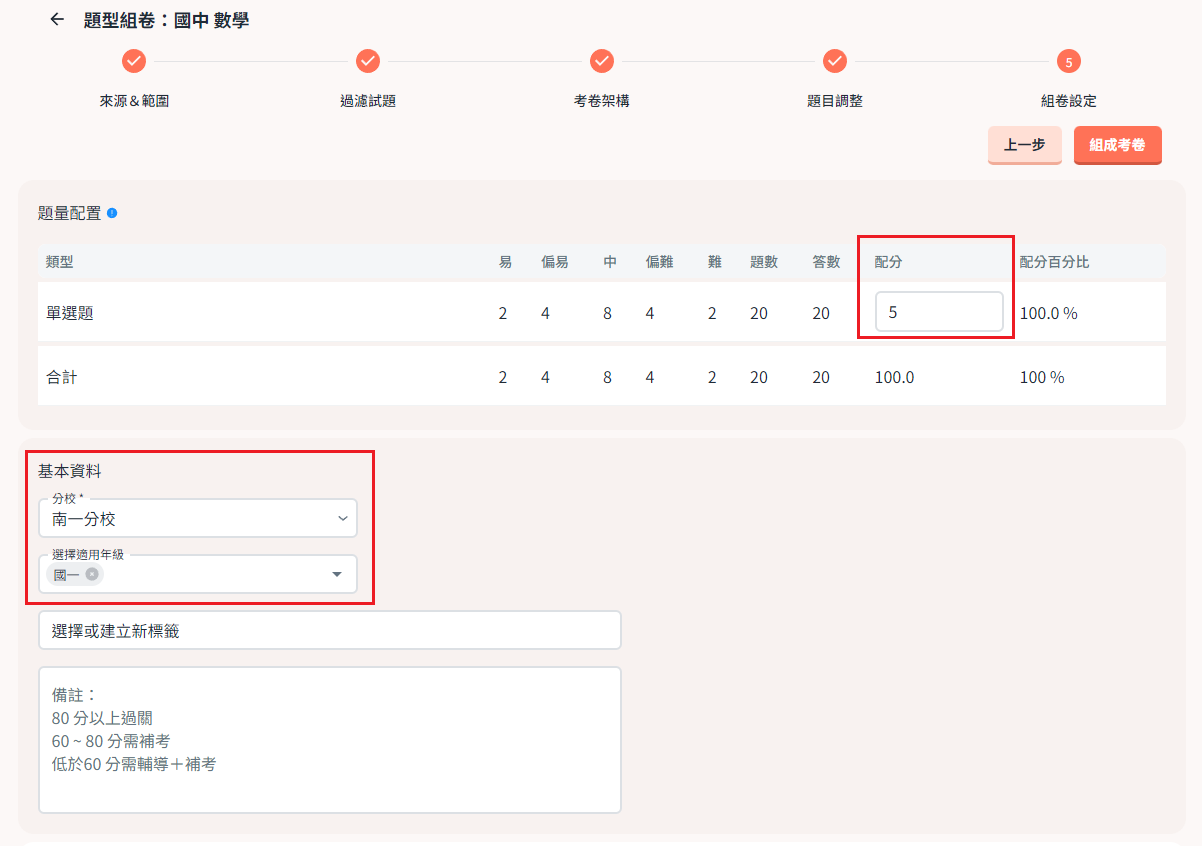1202x846 pixels.
Task: Go back using the arrow icon
Action: click(57, 19)
